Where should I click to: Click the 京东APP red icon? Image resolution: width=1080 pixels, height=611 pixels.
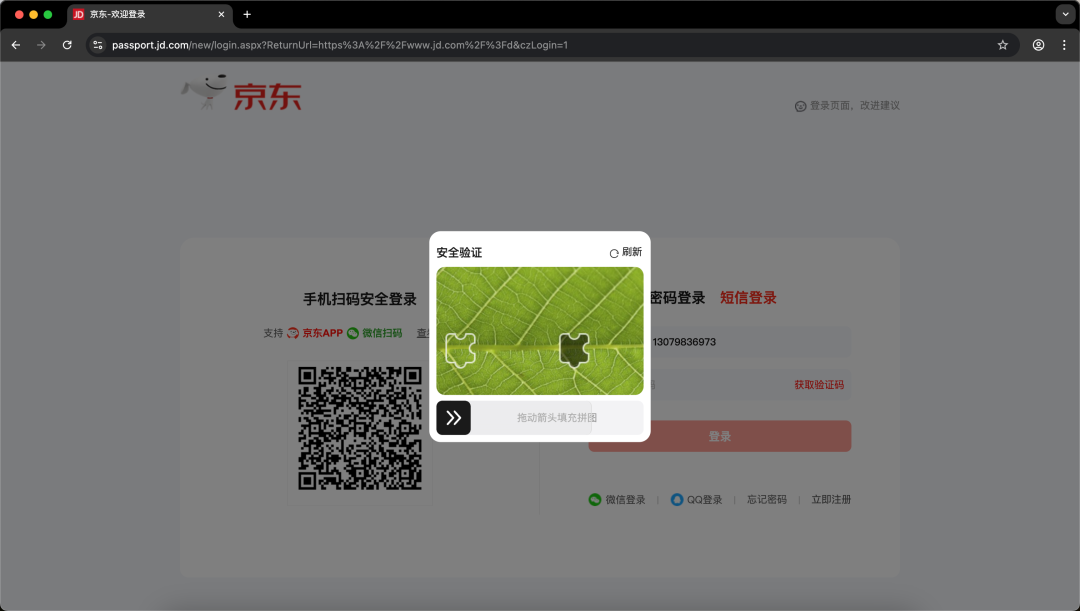293,332
